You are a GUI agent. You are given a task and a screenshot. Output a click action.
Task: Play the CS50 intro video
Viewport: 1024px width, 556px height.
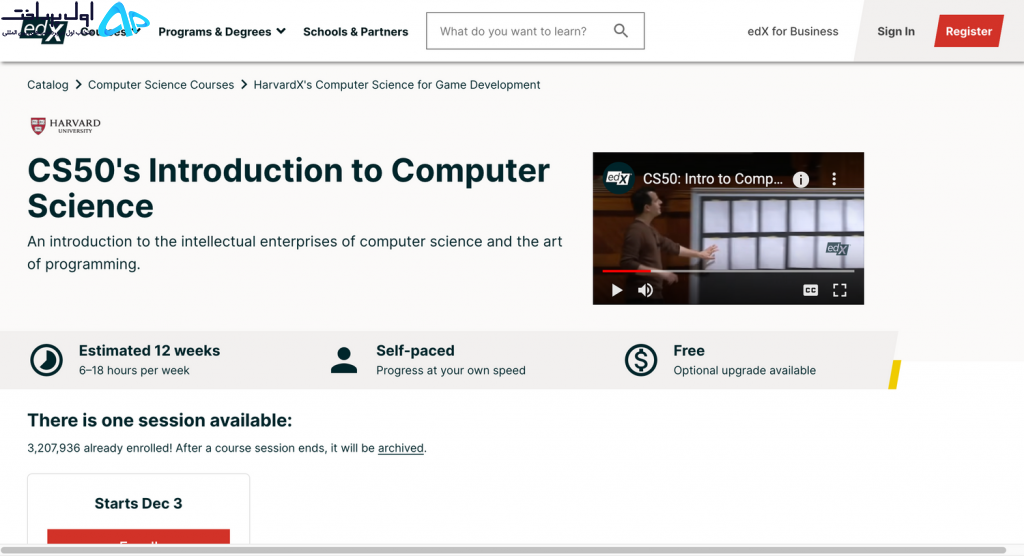(x=617, y=290)
